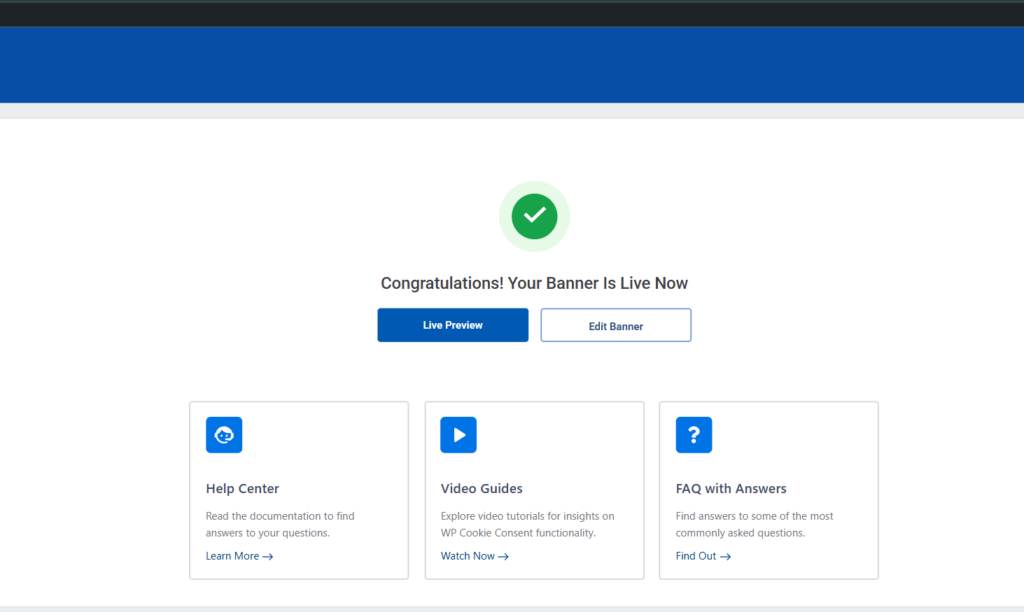Viewport: 1024px width, 612px height.
Task: Click the green checkmark success icon
Action: click(534, 215)
